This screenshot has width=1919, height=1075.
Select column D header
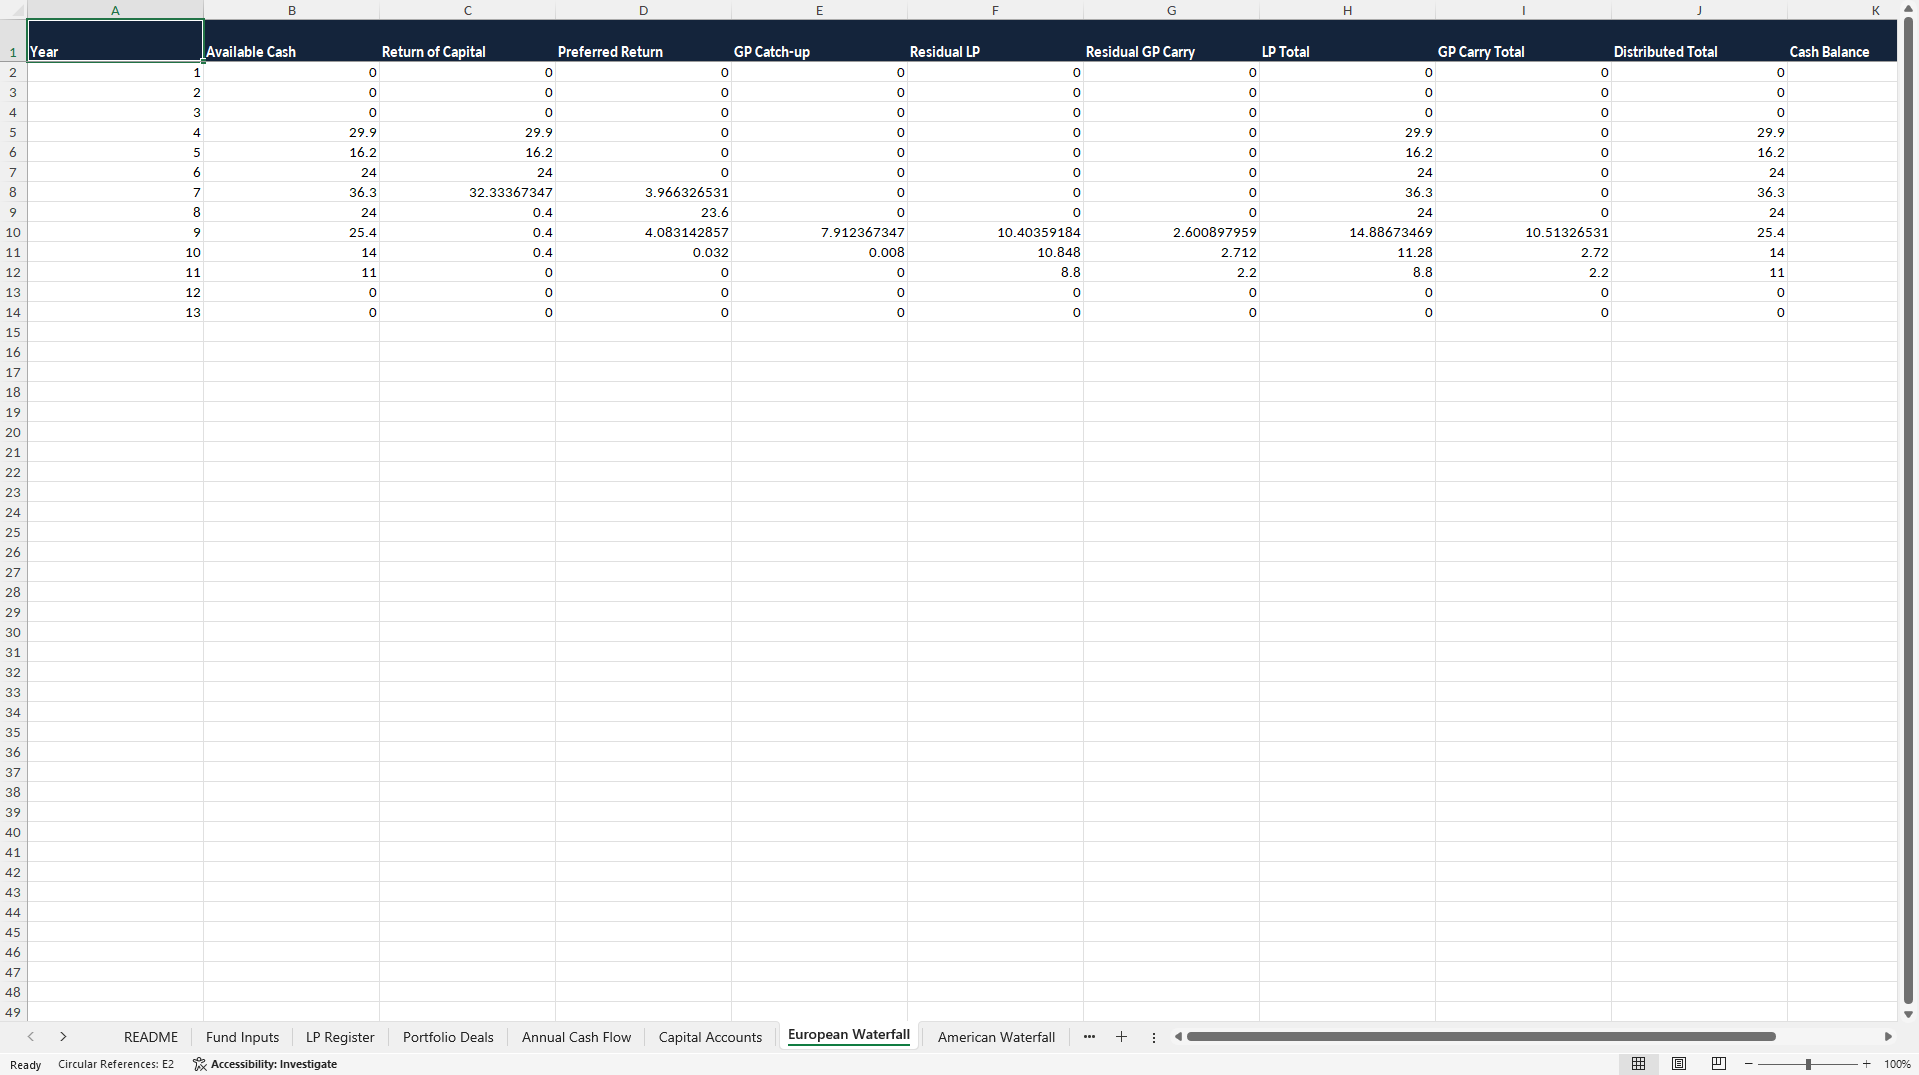pos(643,10)
